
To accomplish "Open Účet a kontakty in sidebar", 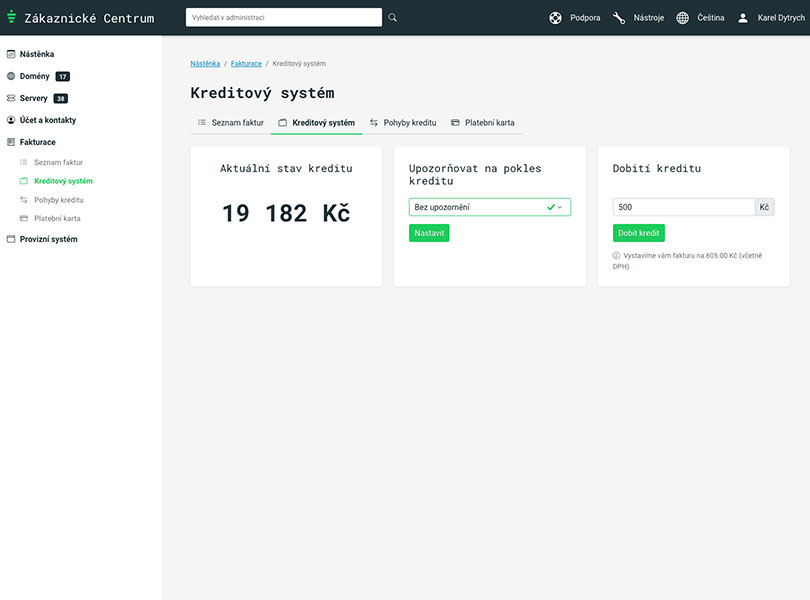I will (48, 120).
